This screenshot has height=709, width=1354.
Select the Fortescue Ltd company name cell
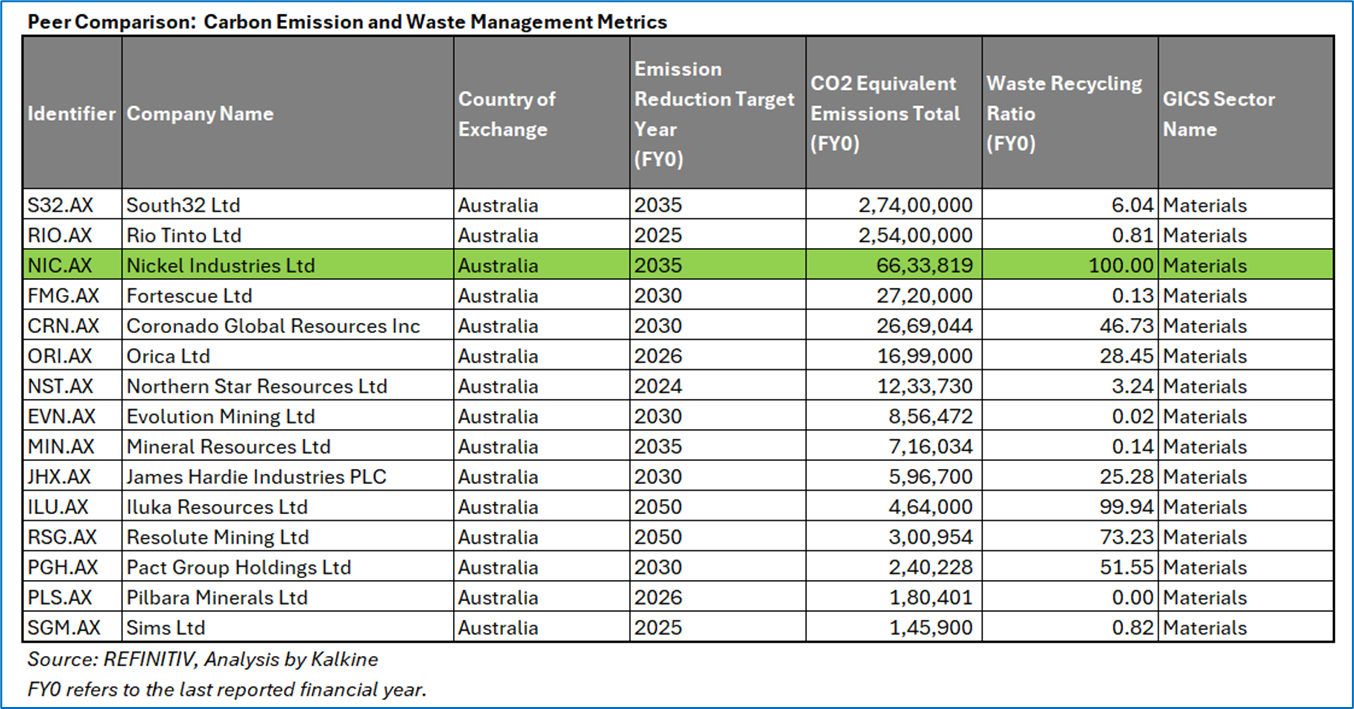(x=189, y=296)
